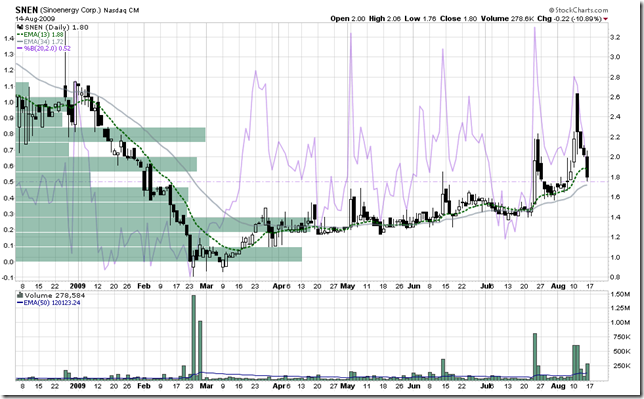The height and width of the screenshot is (399, 644).
Task: Click the 1.50M label on volume axis
Action: tap(621, 294)
